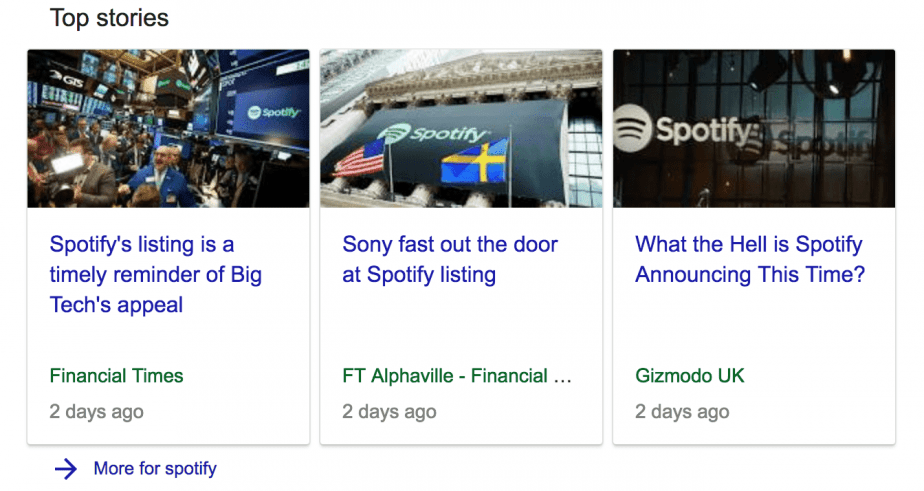The image size is (924, 491).
Task: Click 2 days ago under FT Alphaville
Action: point(390,411)
